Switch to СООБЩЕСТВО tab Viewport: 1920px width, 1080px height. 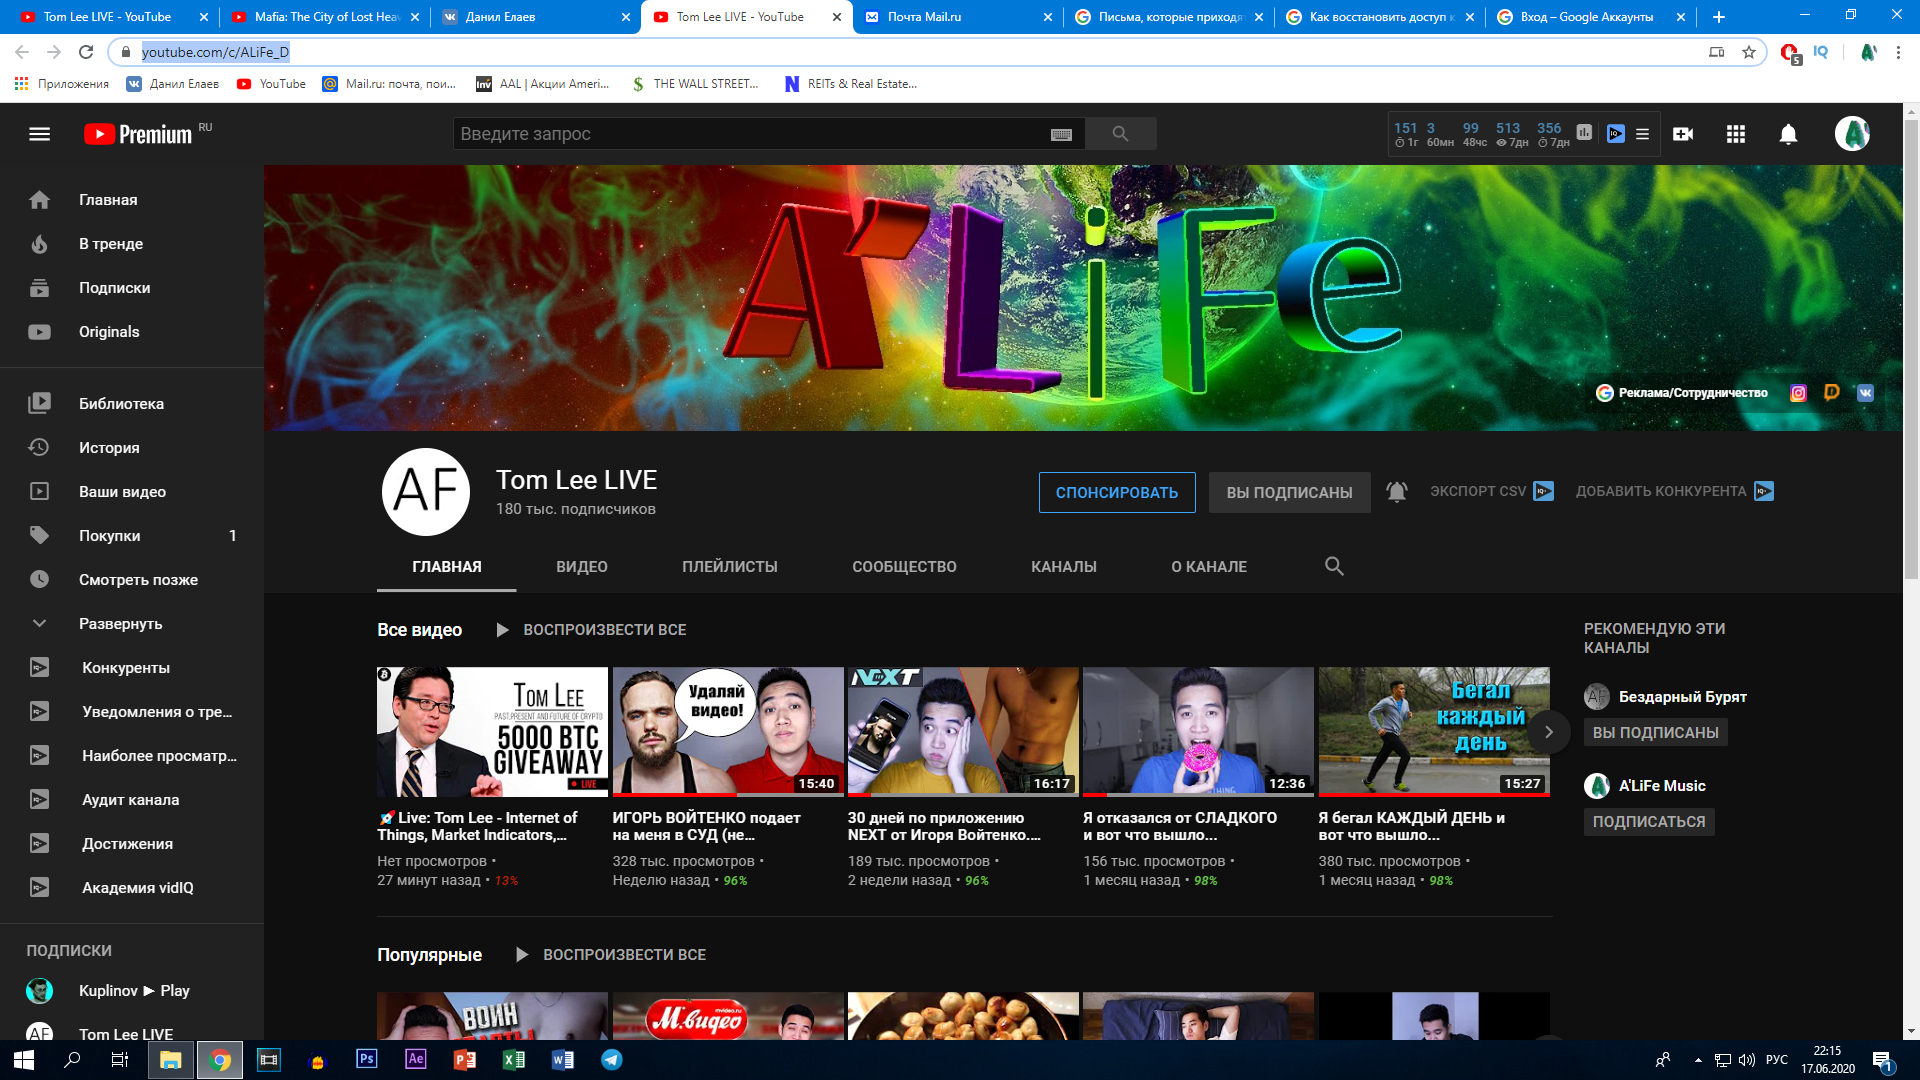pos(904,567)
